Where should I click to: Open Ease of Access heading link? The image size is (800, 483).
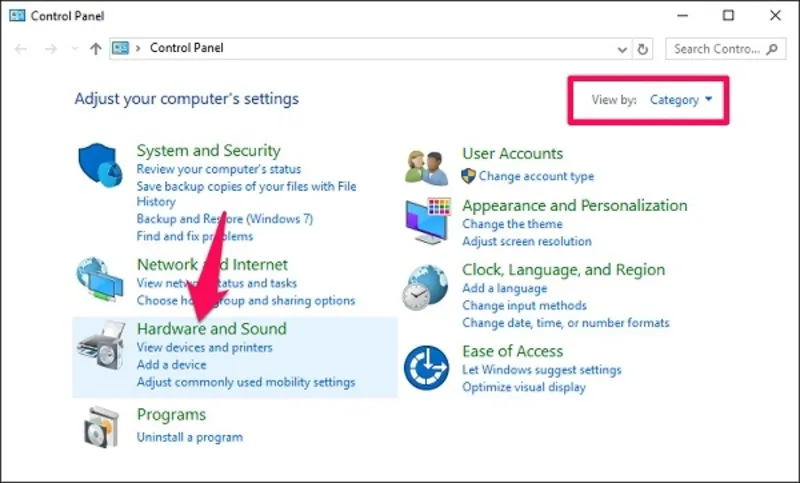point(513,351)
